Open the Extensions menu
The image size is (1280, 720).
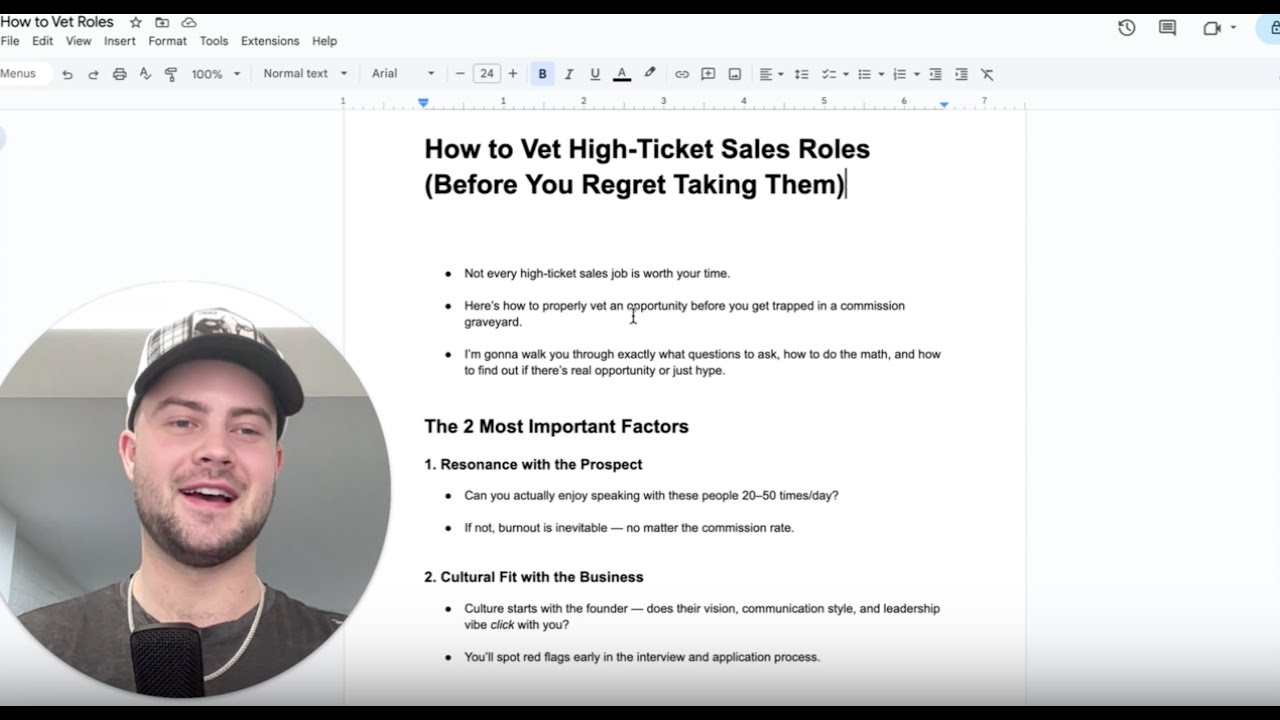[x=270, y=41]
